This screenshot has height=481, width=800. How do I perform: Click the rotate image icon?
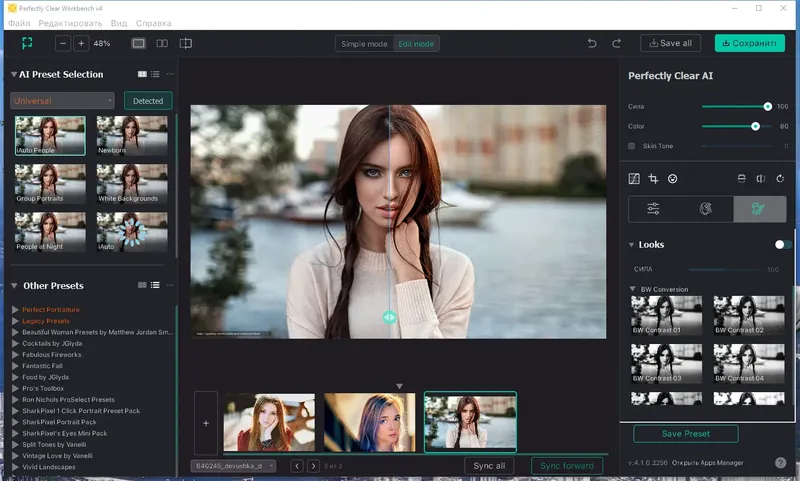coord(780,179)
